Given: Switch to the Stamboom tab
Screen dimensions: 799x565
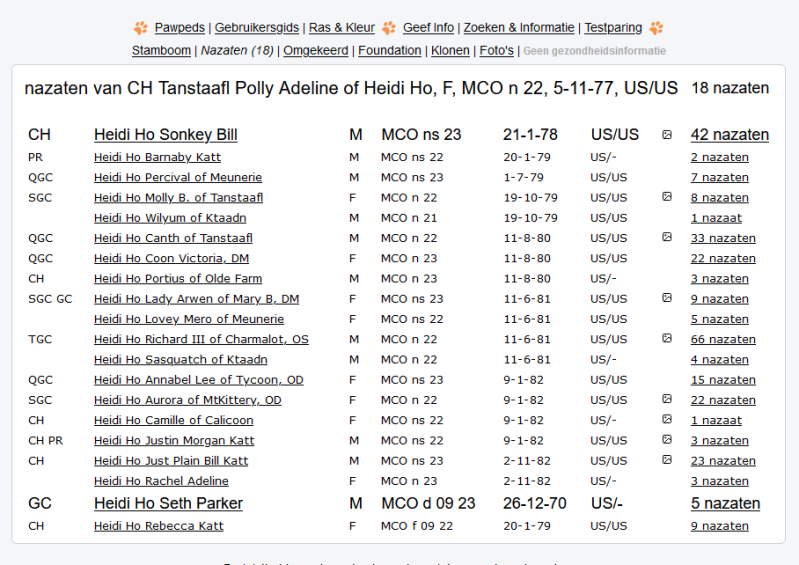Looking at the screenshot, I should (x=162, y=50).
